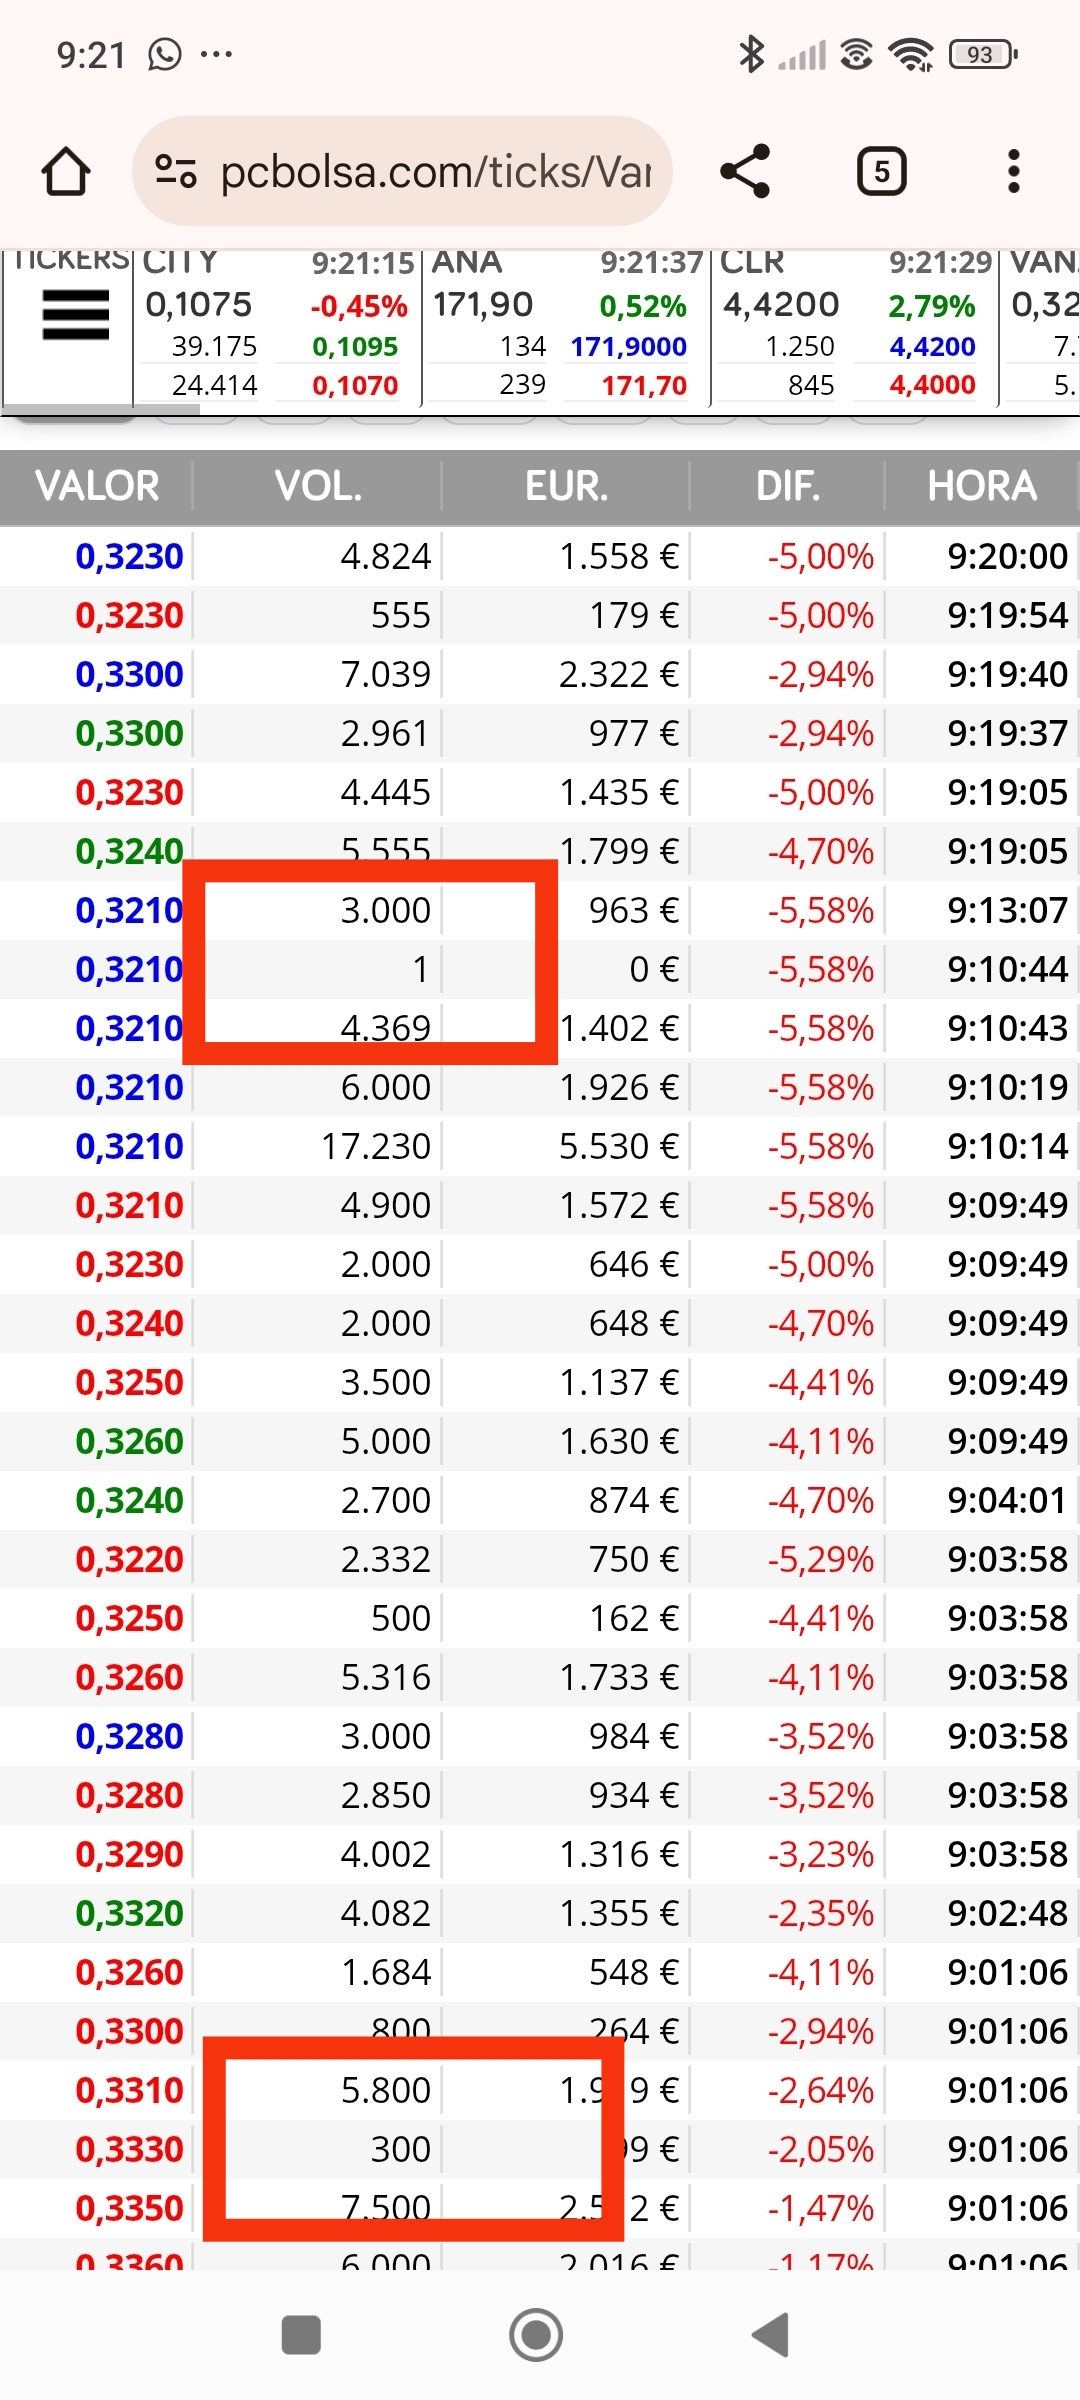Click difference -4,41% in 0,3250 row at 9:03:58
Image resolution: width=1080 pixels, height=2400 pixels.
[821, 1618]
